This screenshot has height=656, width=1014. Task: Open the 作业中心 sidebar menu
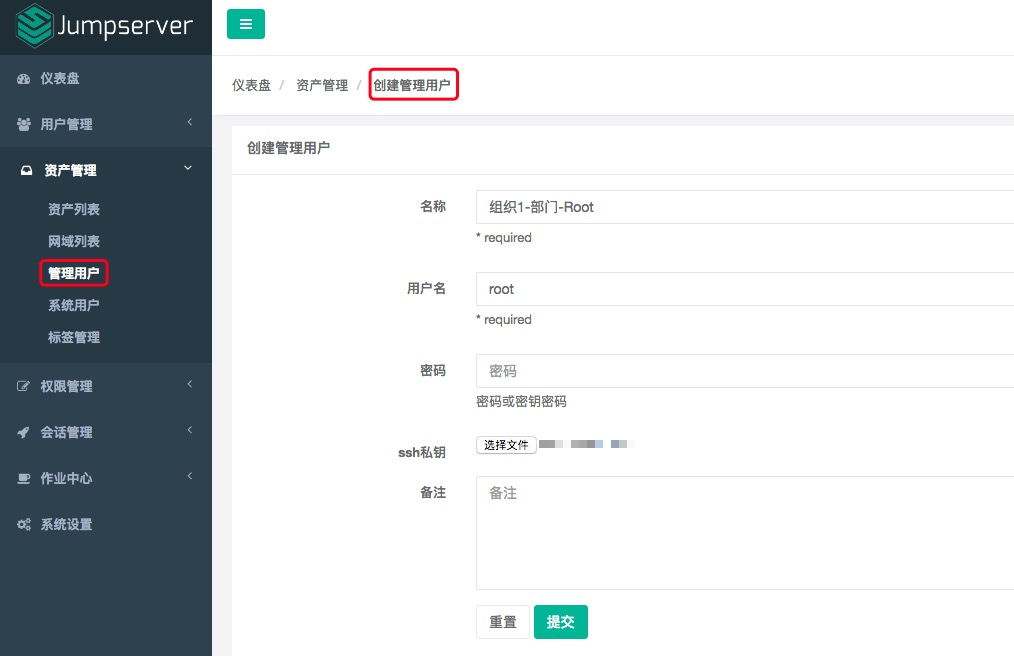point(106,478)
